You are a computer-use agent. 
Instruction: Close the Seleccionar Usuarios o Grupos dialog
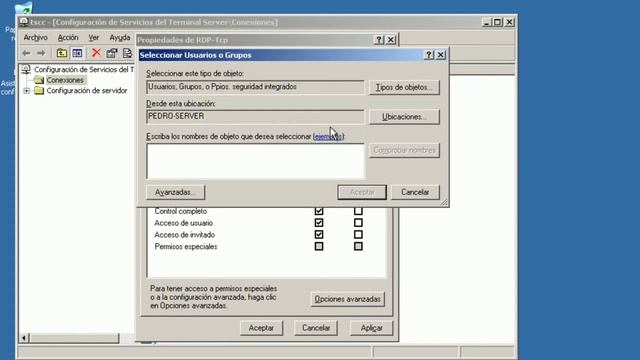[441, 55]
